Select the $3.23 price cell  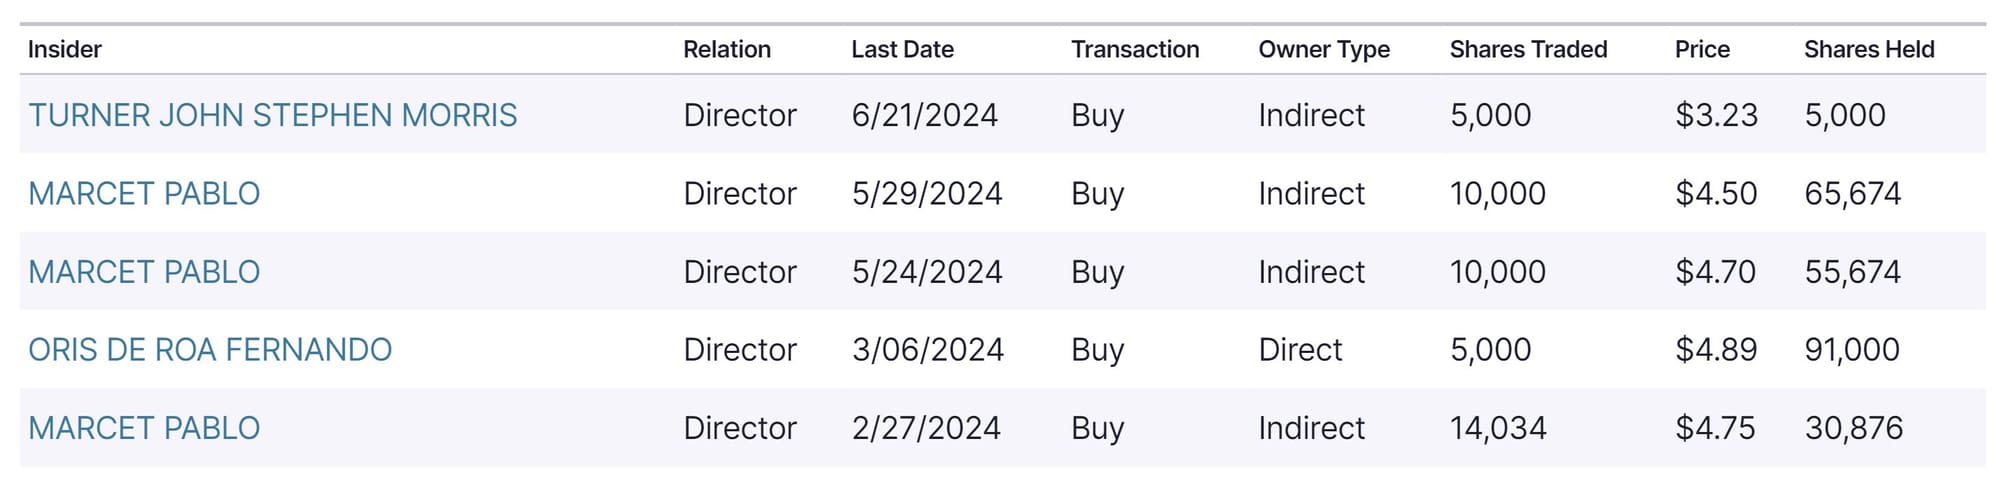click(x=1716, y=115)
